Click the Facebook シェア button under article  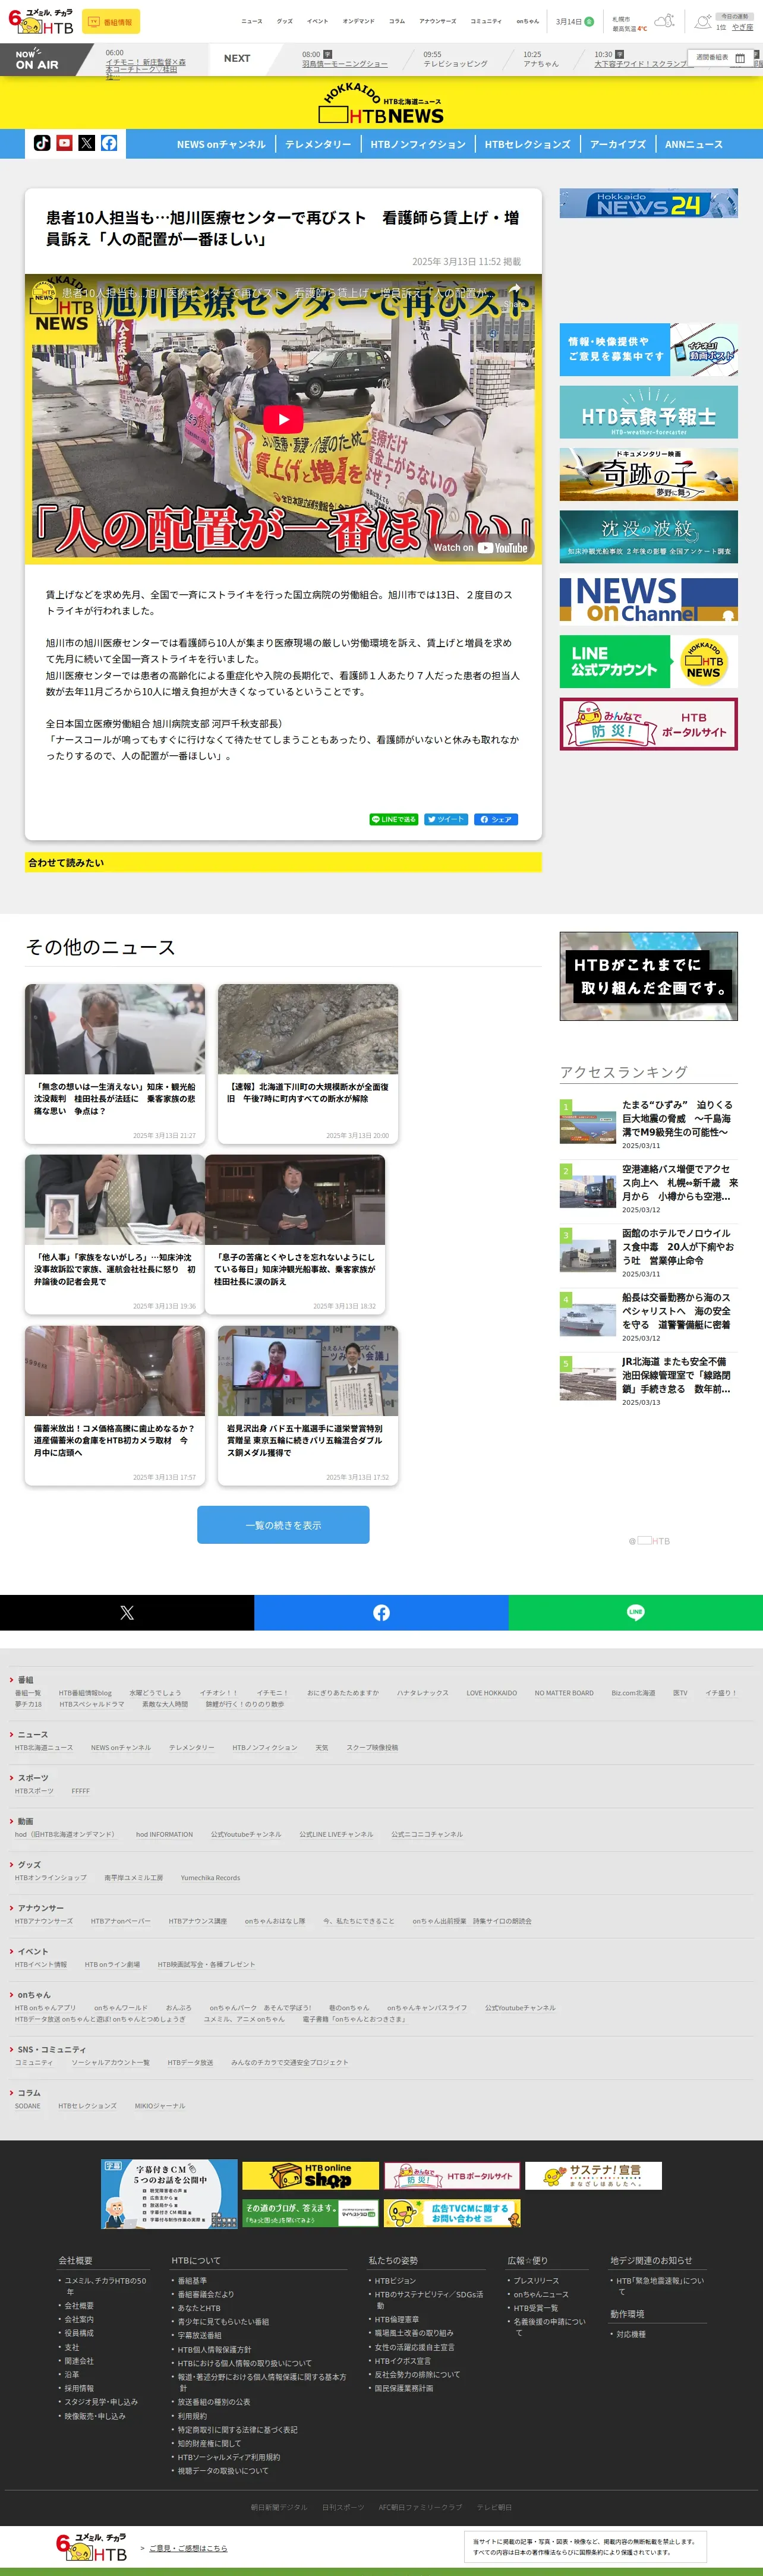pyautogui.click(x=496, y=819)
